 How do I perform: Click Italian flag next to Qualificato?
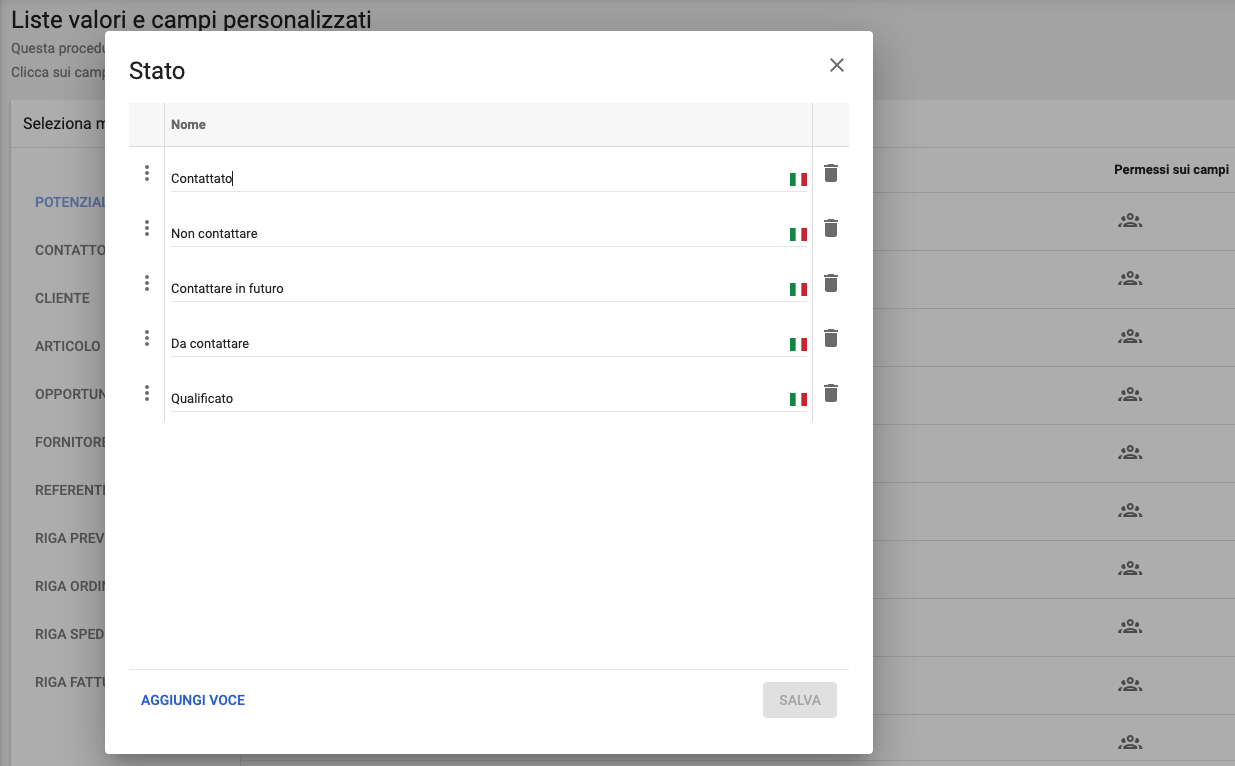tap(798, 400)
